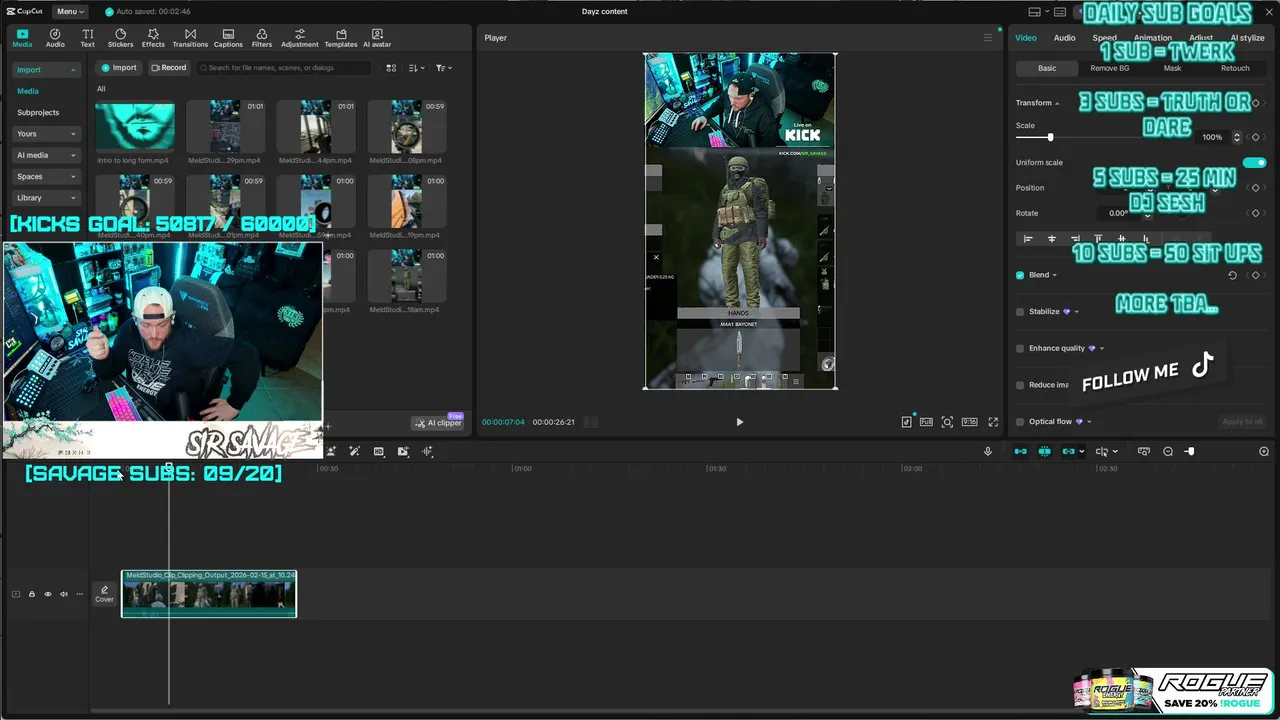The height and width of the screenshot is (720, 1280).
Task: Select the Retouch sub-tab
Action: (1235, 68)
